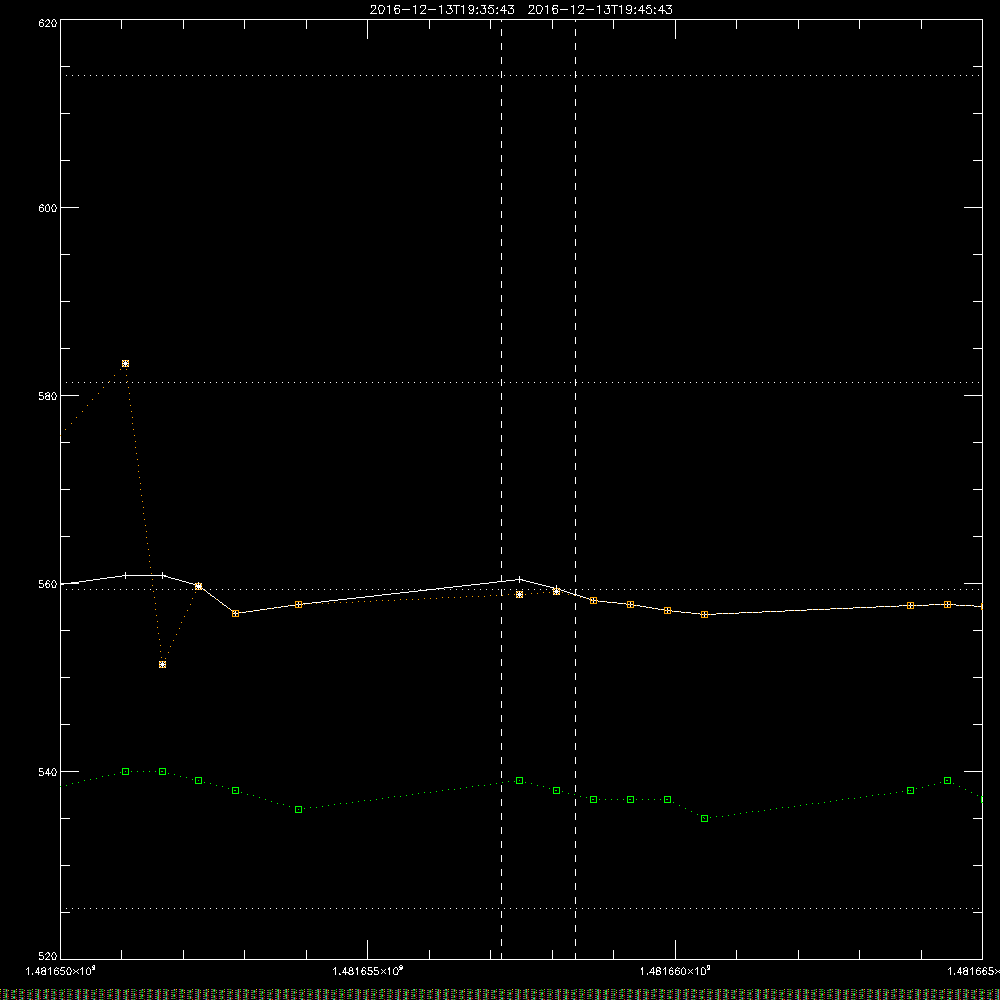Click the orange peak data point above 580
Viewport: 1000px width, 1000px height.
pos(126,364)
